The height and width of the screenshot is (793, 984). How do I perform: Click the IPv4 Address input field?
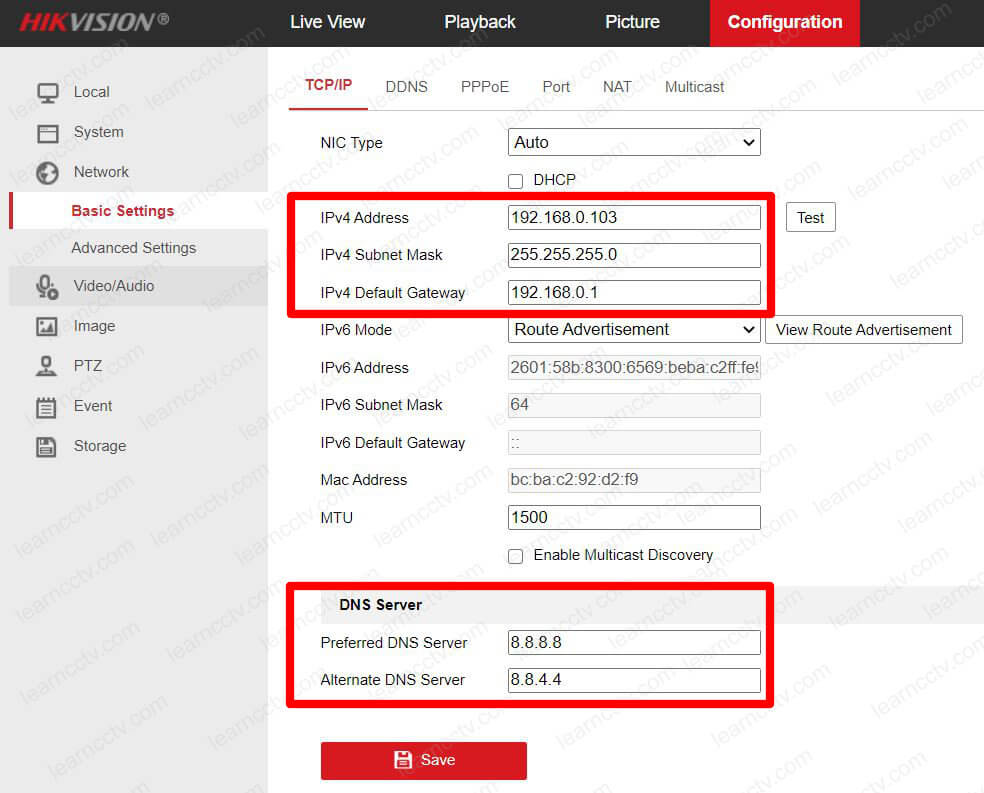(634, 218)
